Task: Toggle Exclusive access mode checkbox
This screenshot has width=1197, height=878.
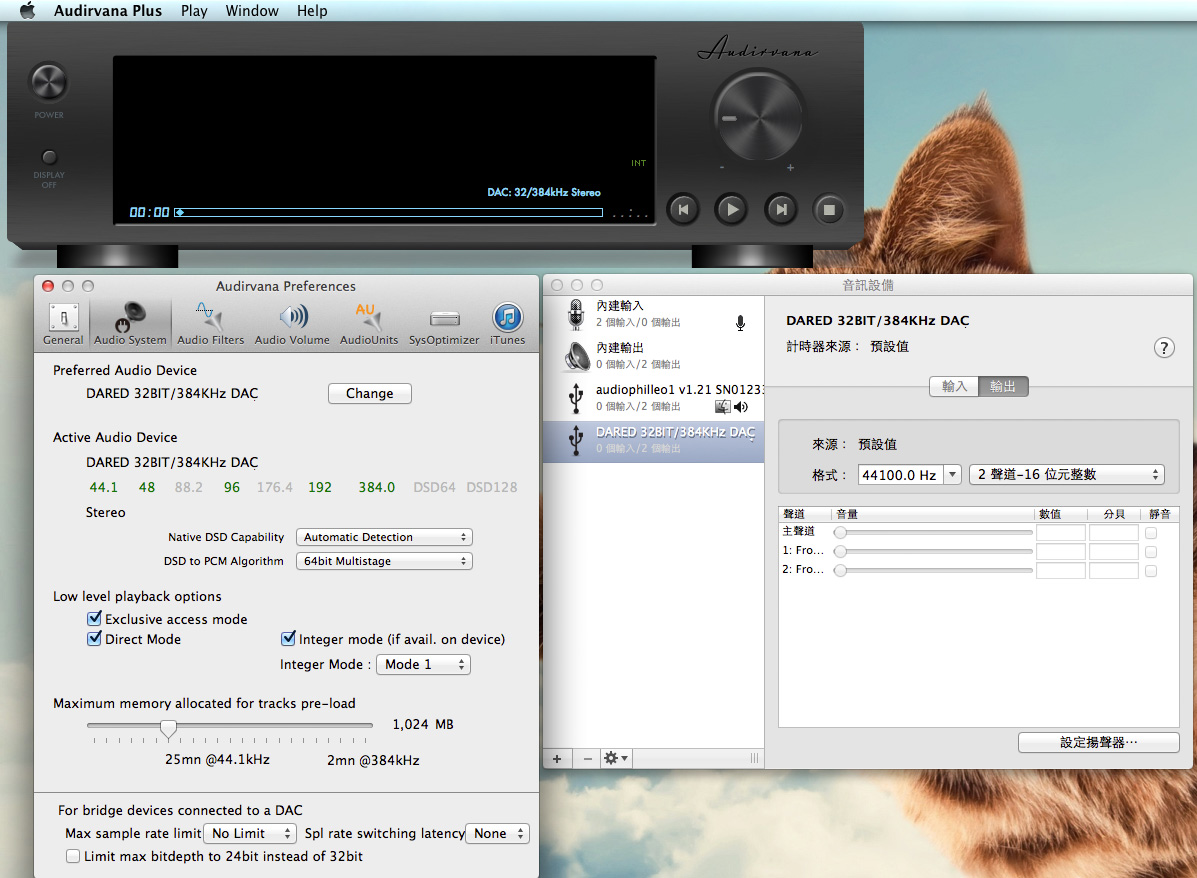Action: (95, 618)
